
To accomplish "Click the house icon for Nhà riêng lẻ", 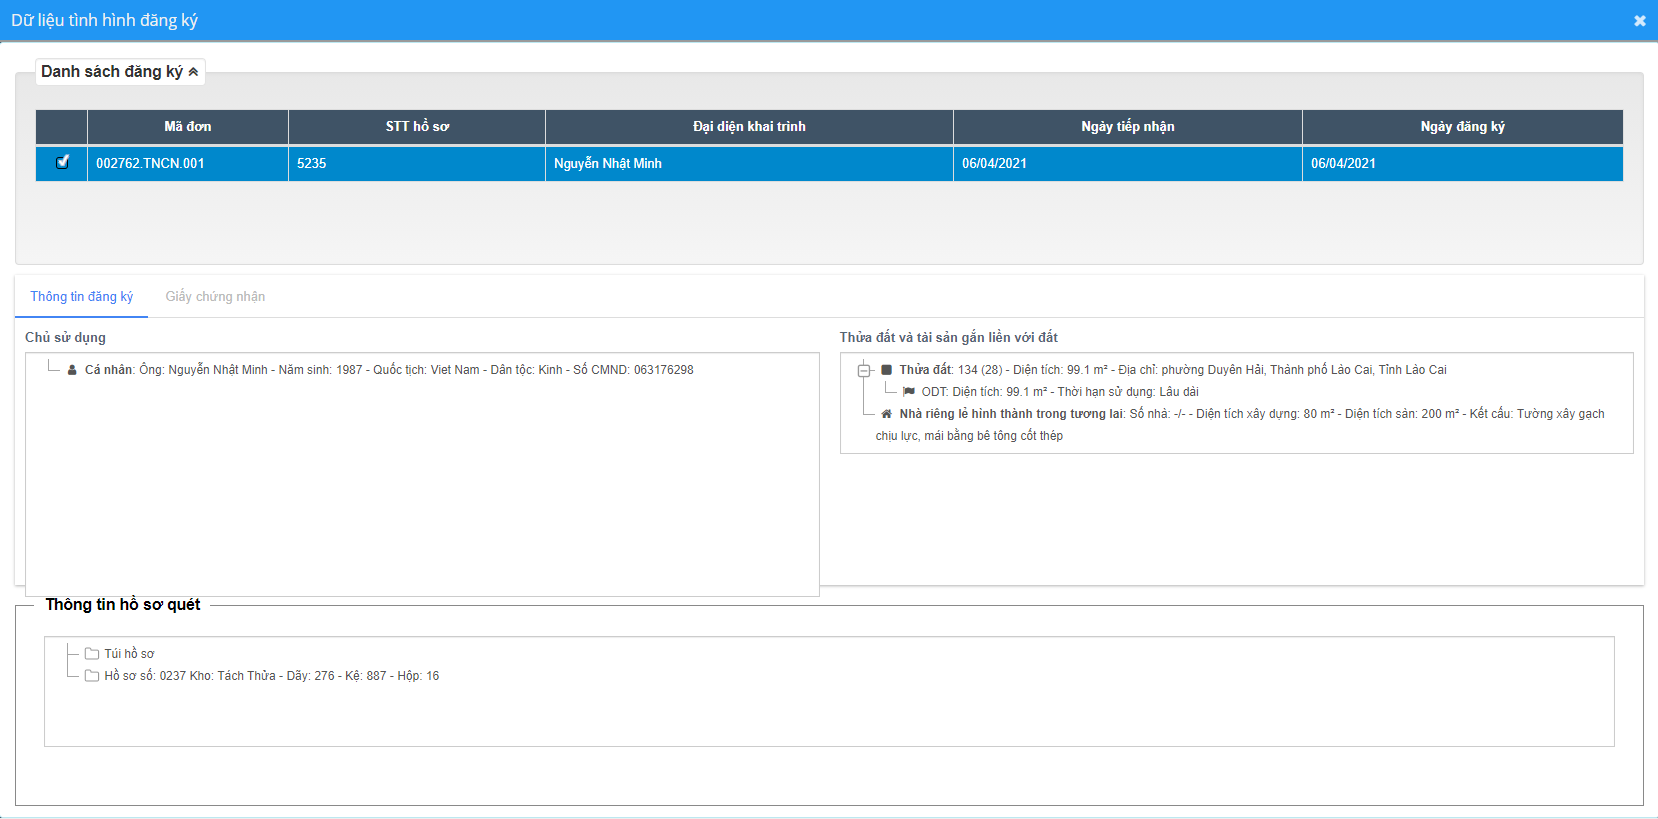I will [886, 414].
